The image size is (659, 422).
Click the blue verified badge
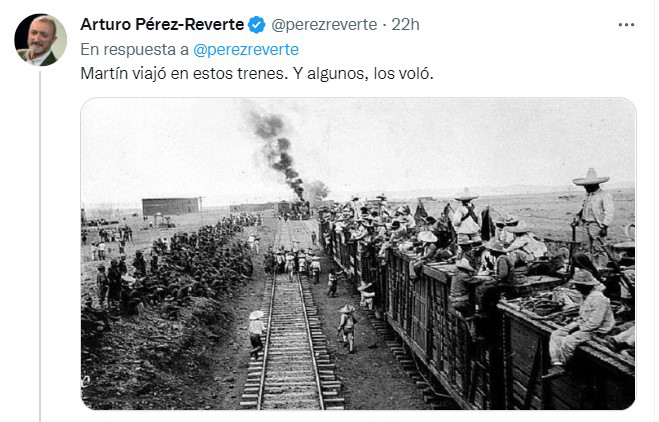256,25
